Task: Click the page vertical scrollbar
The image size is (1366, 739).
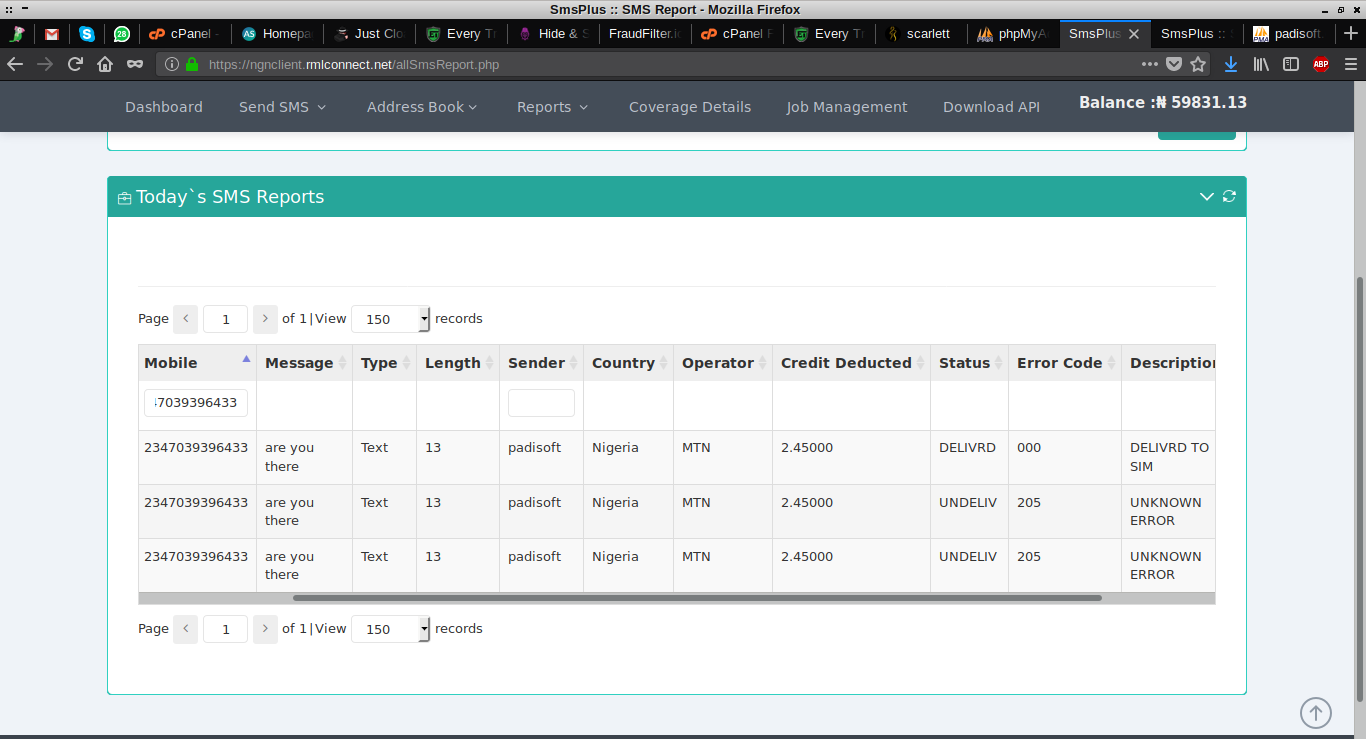Action: tap(1360, 491)
